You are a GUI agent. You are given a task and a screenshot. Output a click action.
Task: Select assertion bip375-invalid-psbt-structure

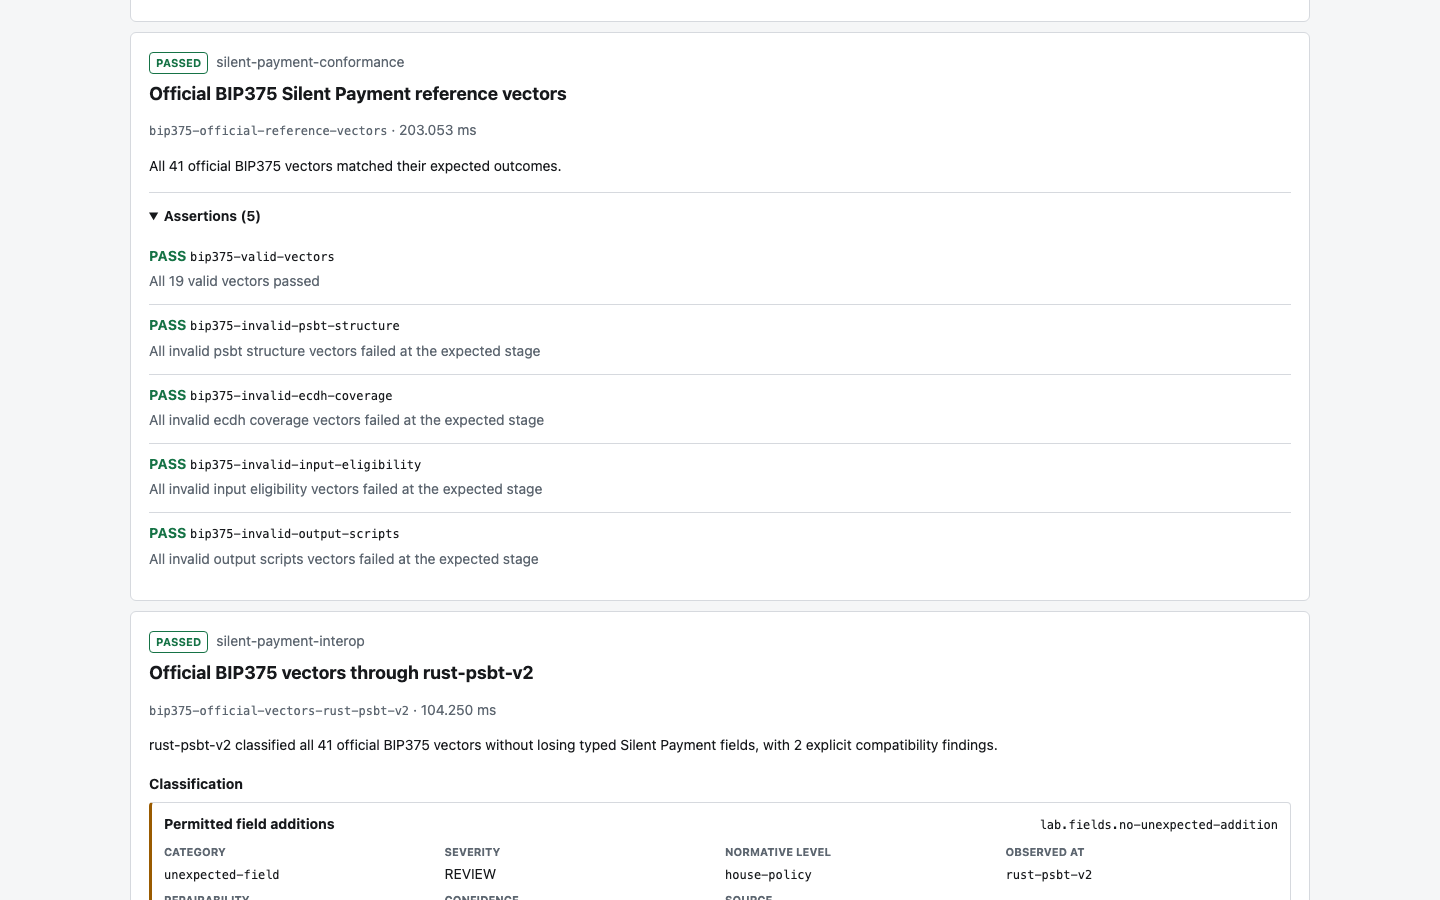pyautogui.click(x=295, y=326)
